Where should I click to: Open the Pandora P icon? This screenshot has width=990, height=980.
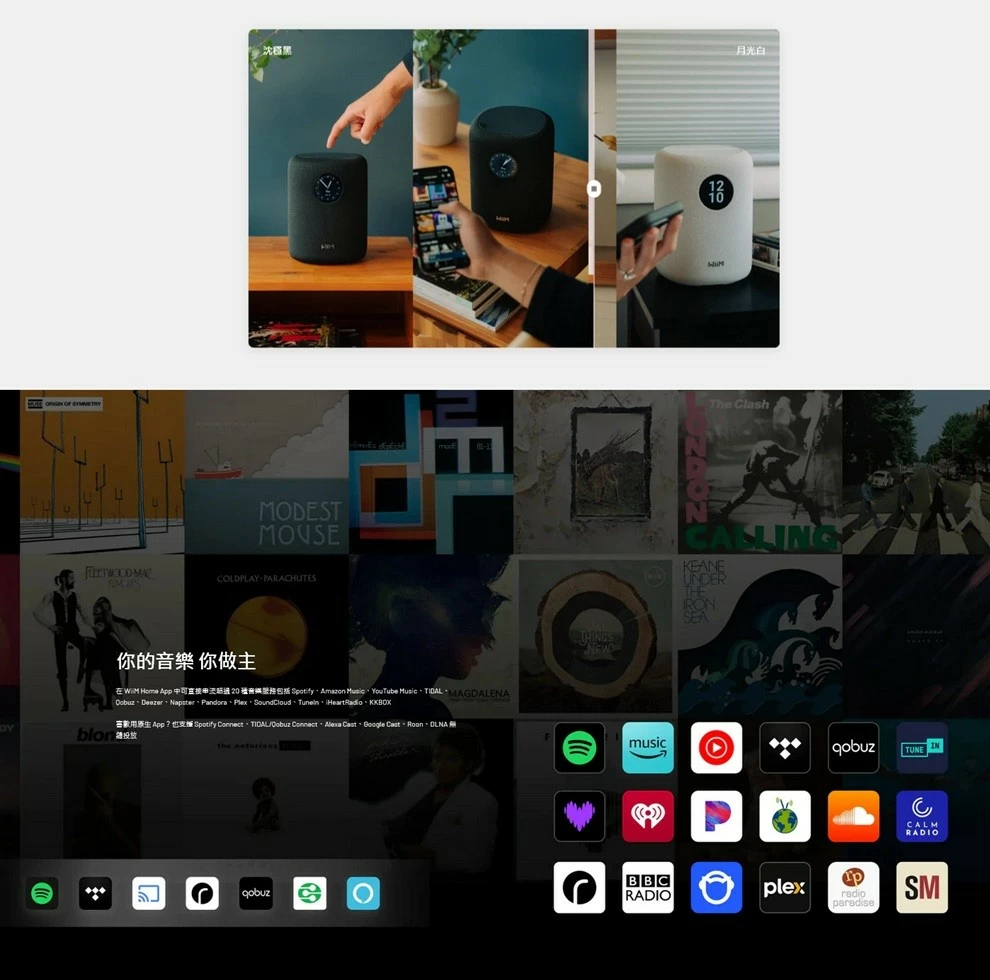(x=716, y=816)
